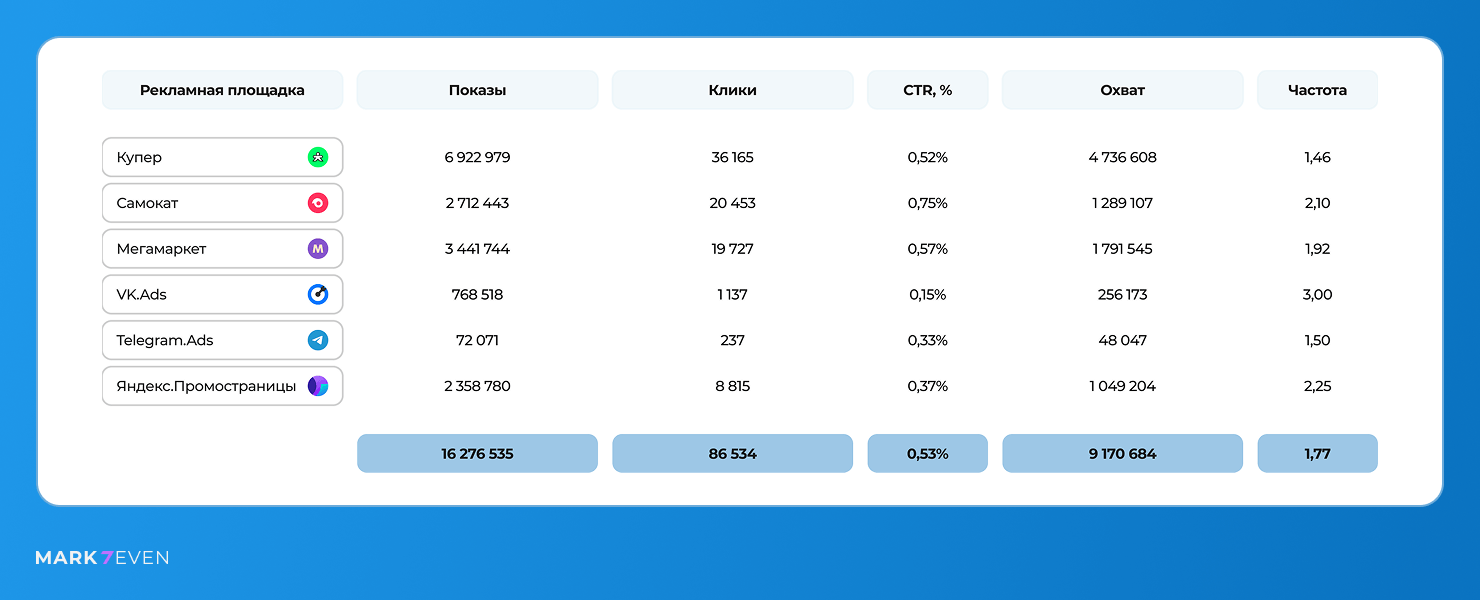Image resolution: width=1480 pixels, height=600 pixels.
Task: Click the Яндекс.Промостраницы logo icon
Action: (318, 386)
